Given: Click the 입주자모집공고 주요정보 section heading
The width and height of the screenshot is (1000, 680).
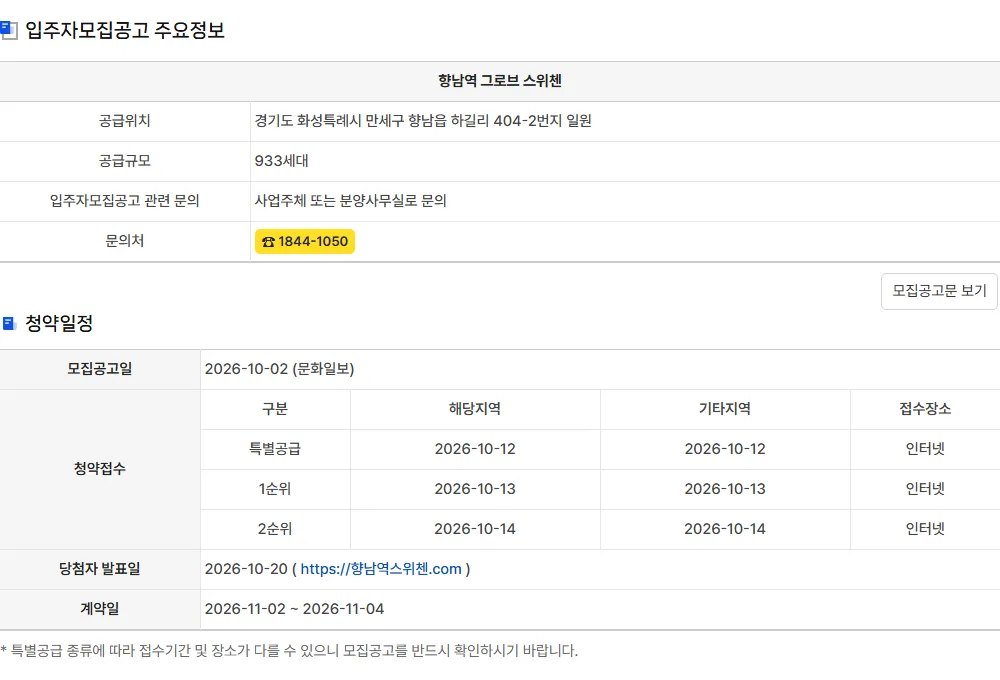Looking at the screenshot, I should tap(125, 30).
